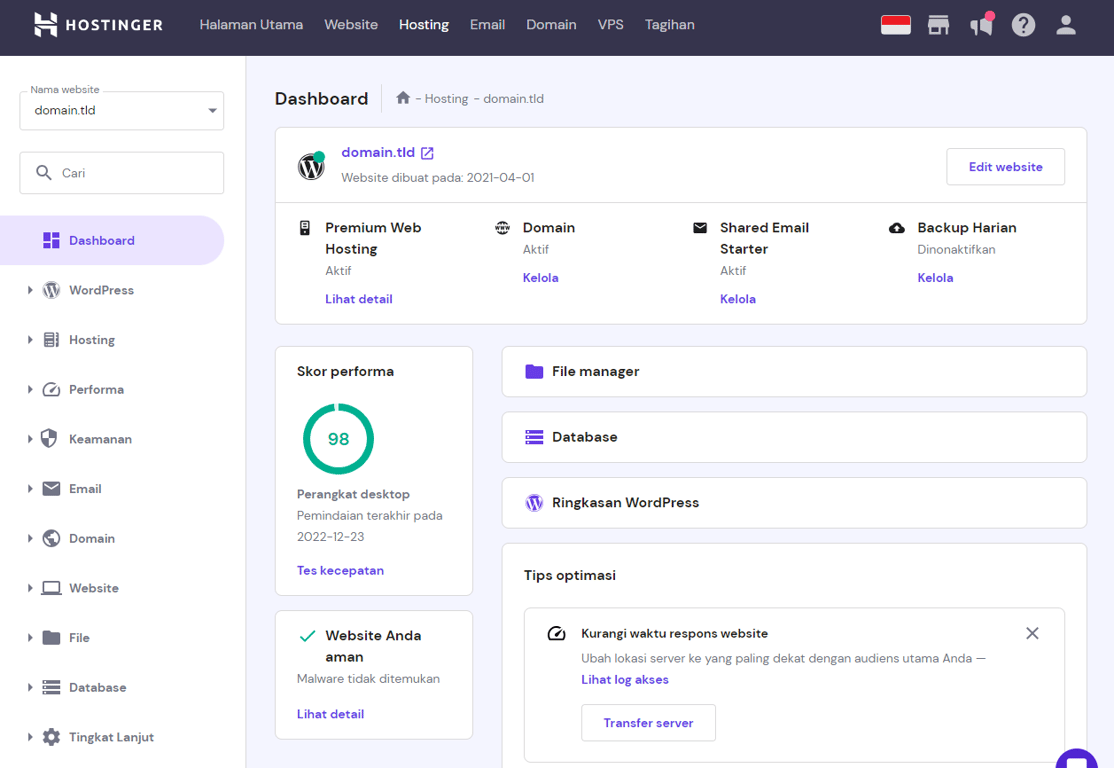Click the Edit website button
This screenshot has width=1114, height=768.
pyautogui.click(x=1005, y=167)
